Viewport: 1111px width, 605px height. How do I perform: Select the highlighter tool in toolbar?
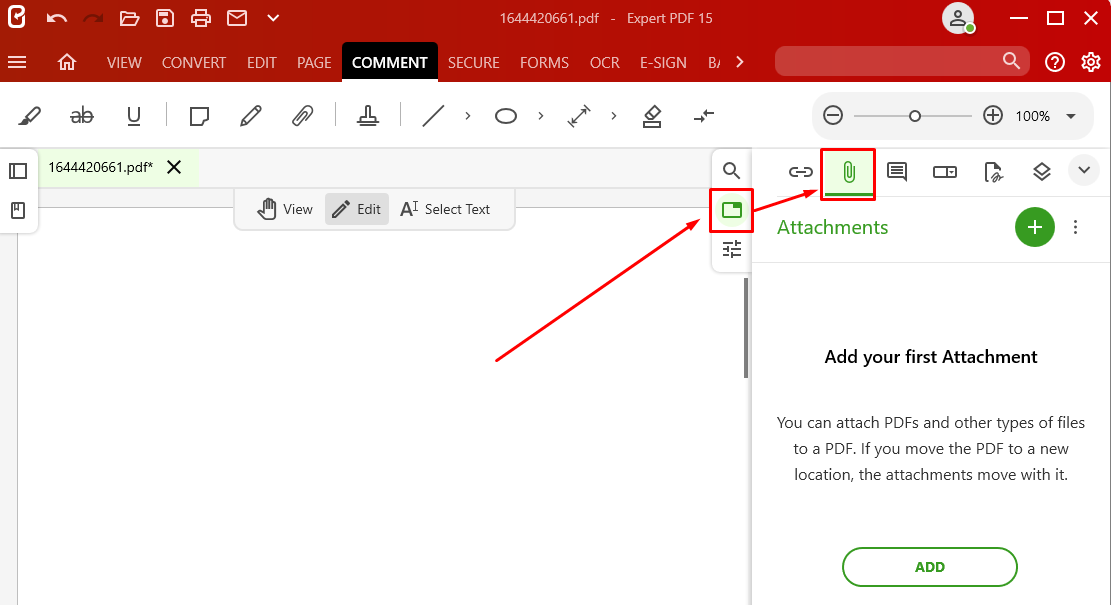coord(29,116)
